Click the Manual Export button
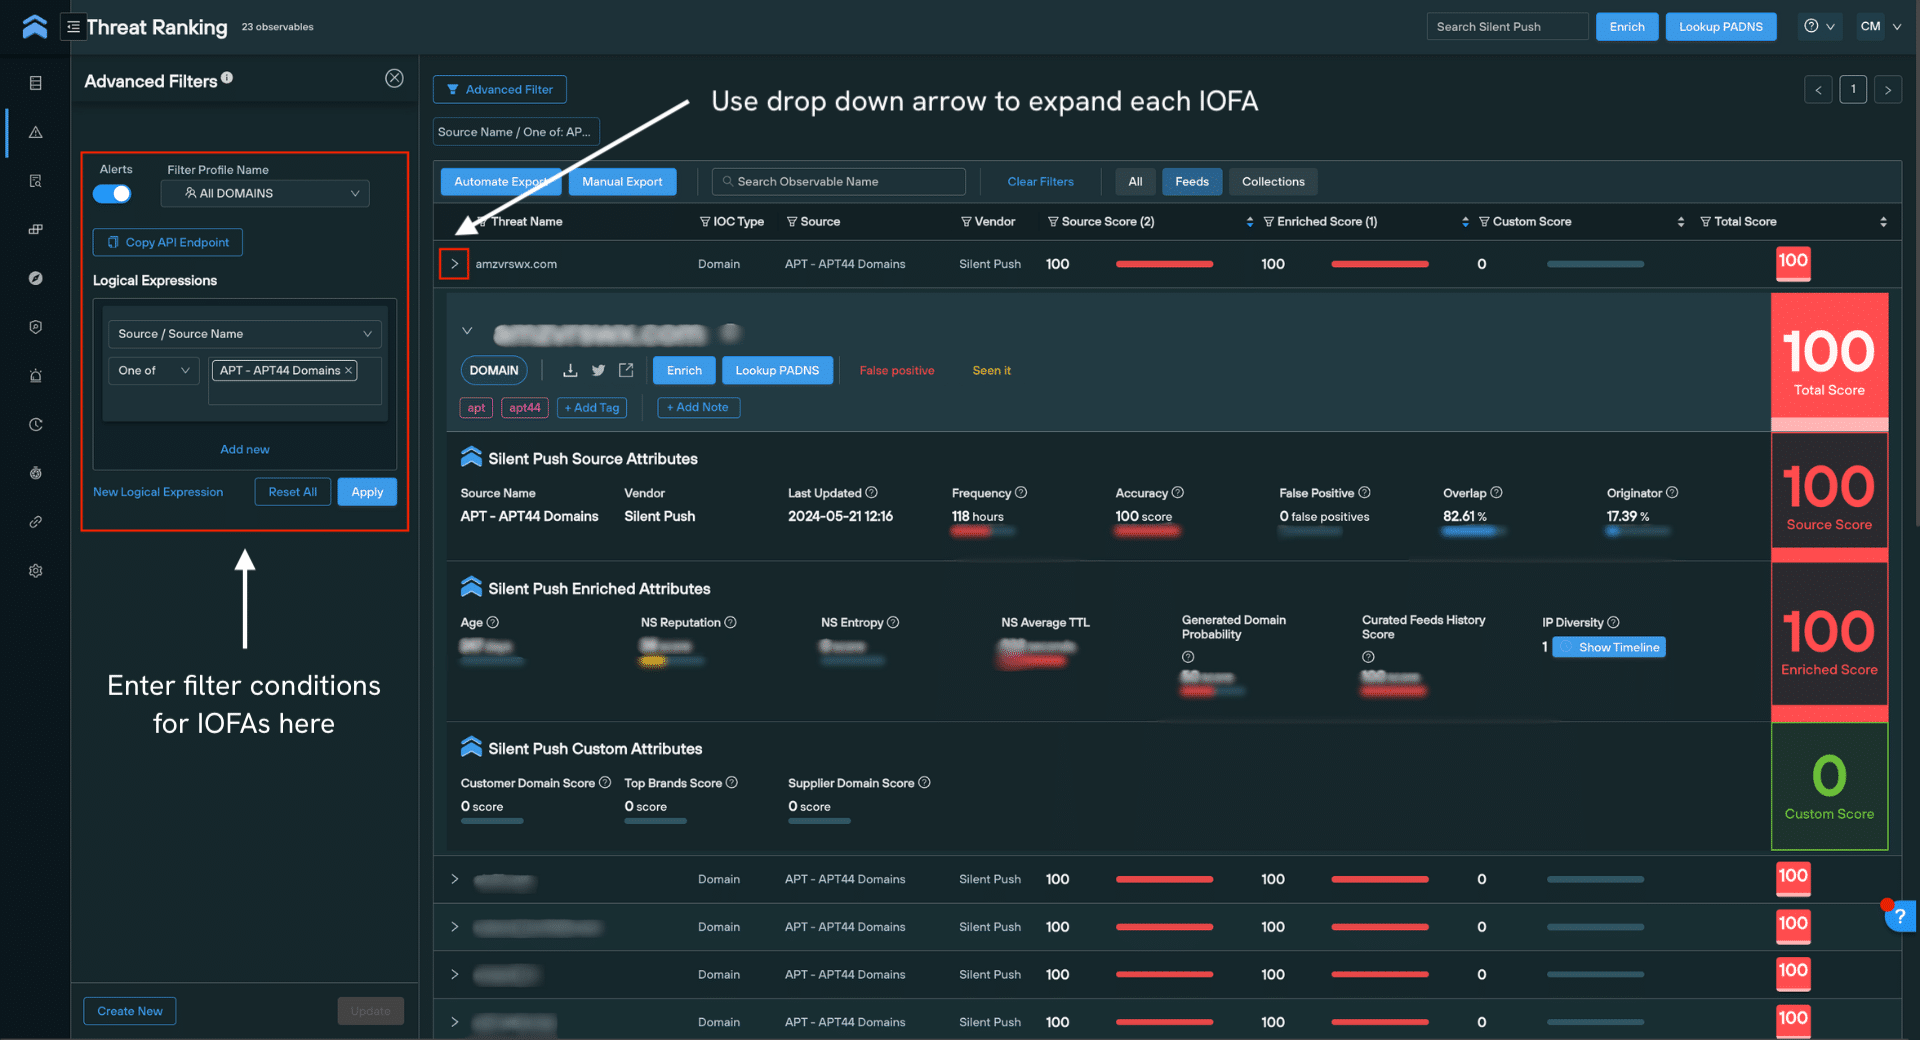The height and width of the screenshot is (1040, 1920). coord(622,182)
